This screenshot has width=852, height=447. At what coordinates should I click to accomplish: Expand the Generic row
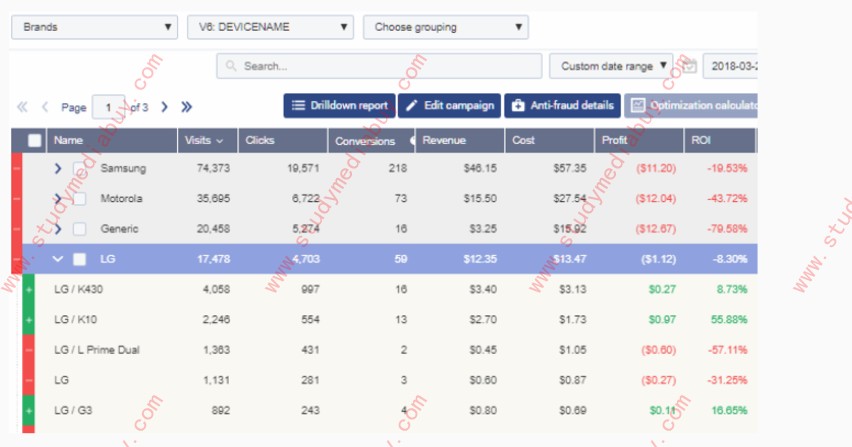58,229
